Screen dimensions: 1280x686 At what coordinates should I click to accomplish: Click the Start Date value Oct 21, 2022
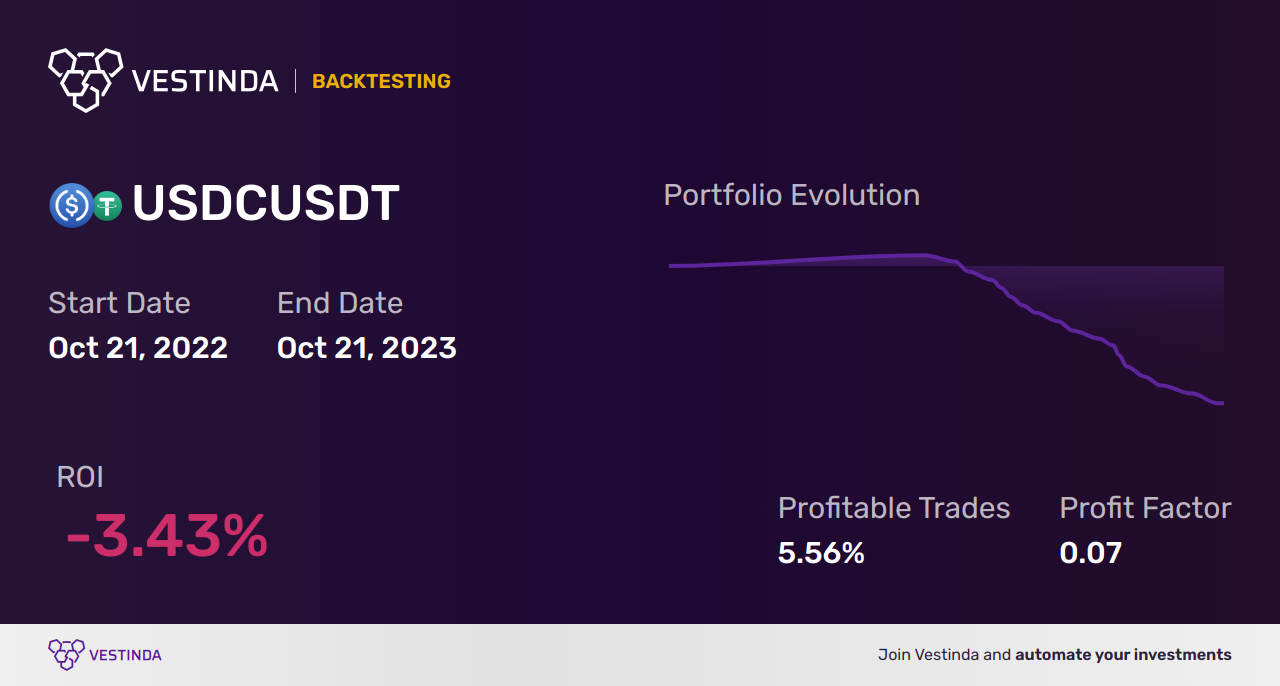(x=138, y=348)
